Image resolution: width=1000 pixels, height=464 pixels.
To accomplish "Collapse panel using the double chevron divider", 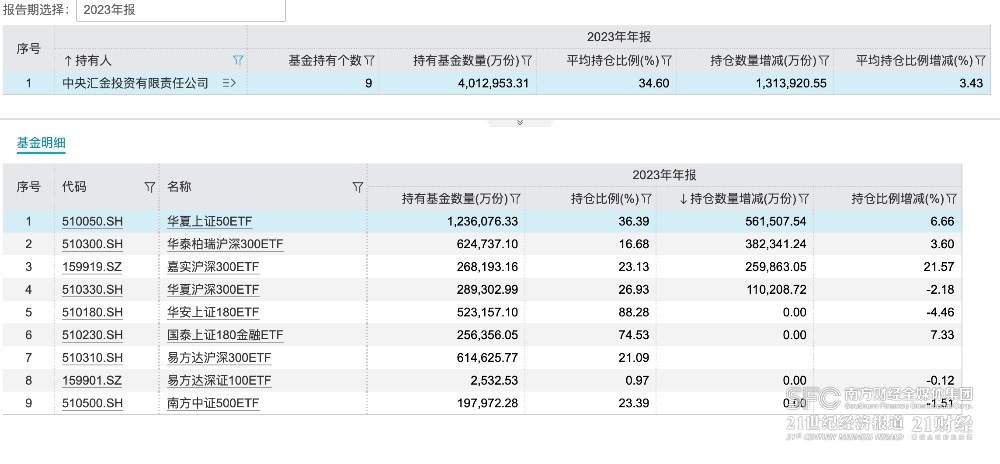I will pyautogui.click(x=520, y=122).
